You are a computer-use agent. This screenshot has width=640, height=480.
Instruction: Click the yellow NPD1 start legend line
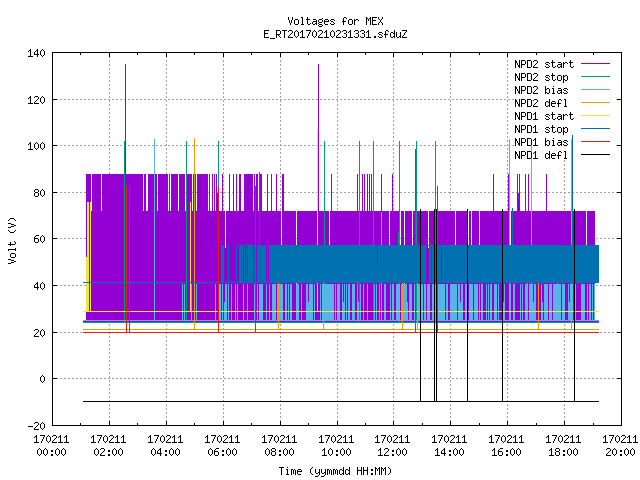pos(595,116)
